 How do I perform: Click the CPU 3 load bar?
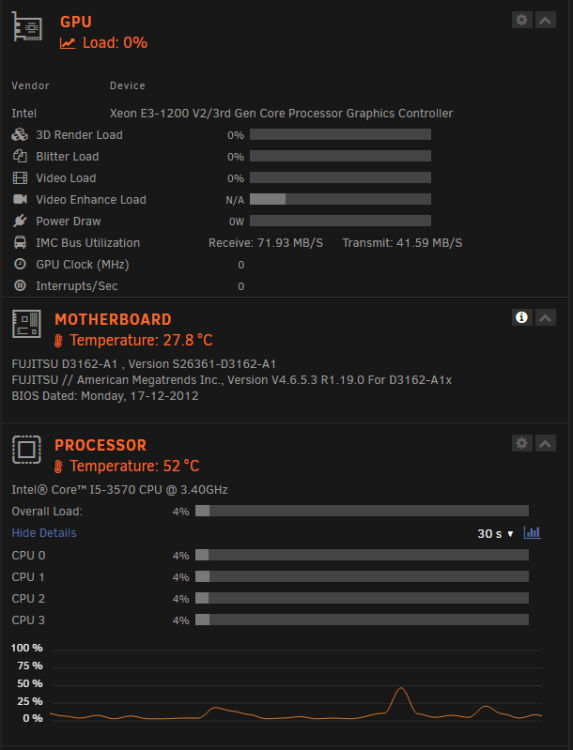[x=362, y=619]
